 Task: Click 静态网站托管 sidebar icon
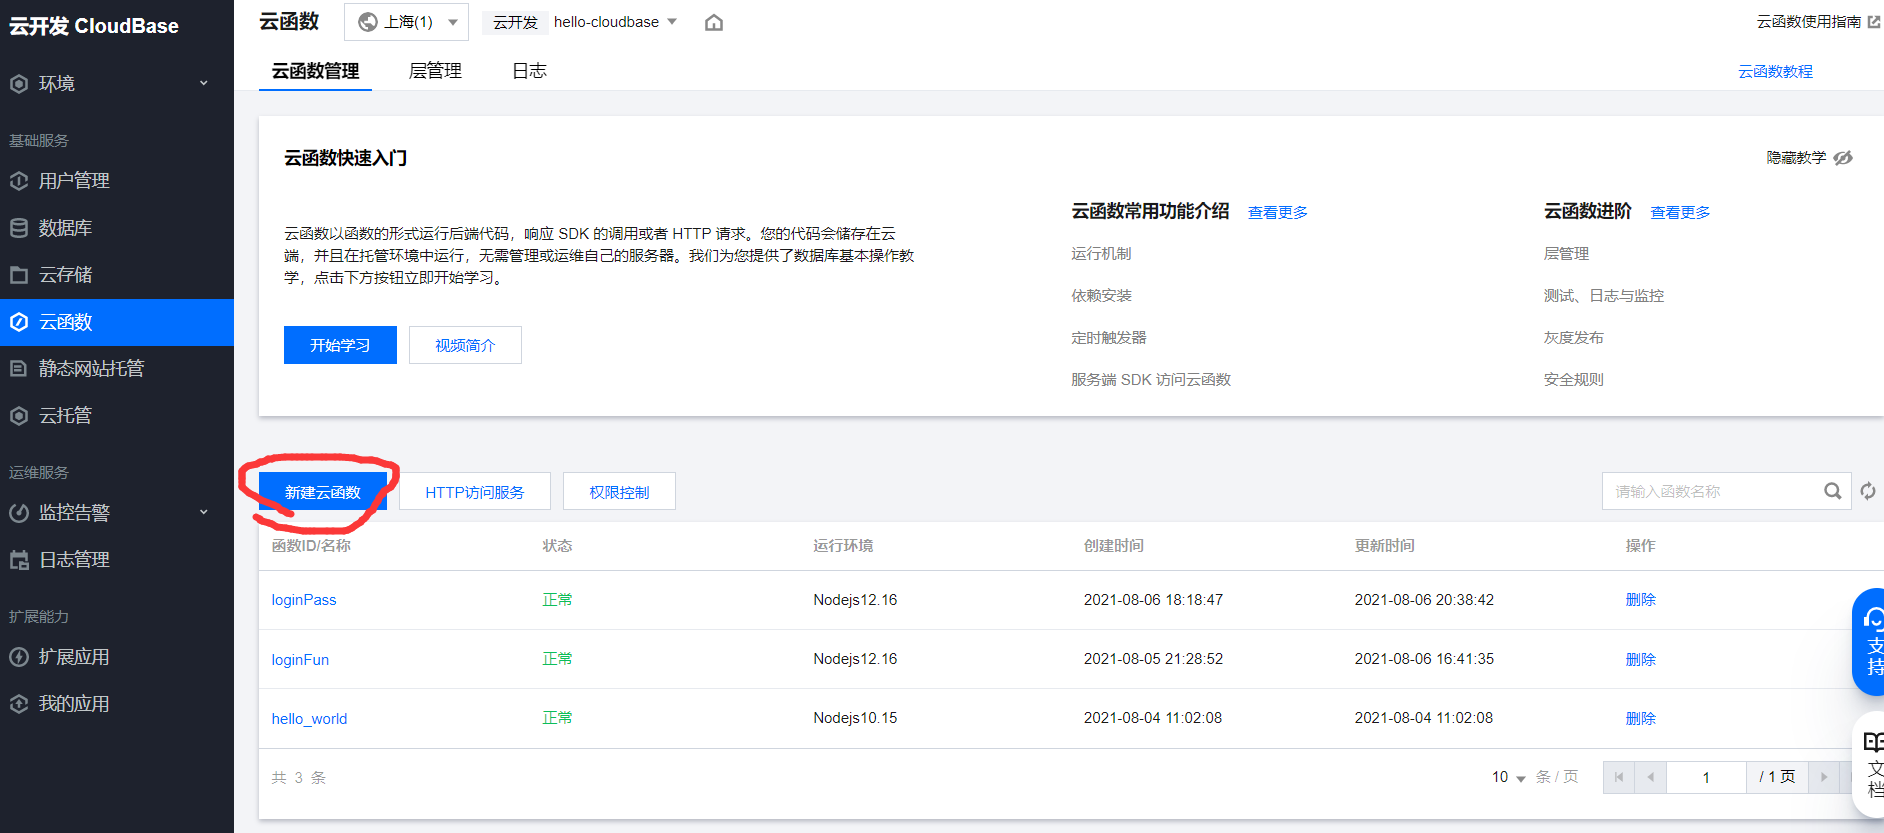coord(19,369)
